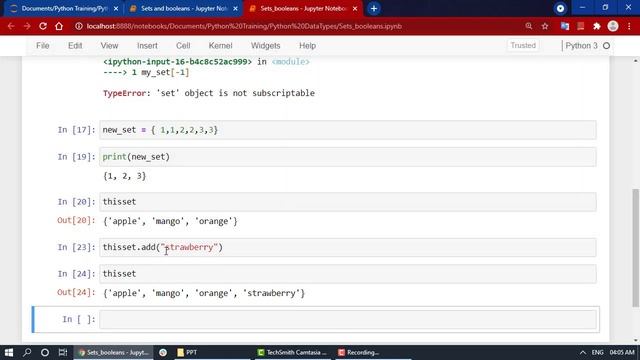Click the 04:05 AM clock
This screenshot has width=640, height=360.
point(622,352)
